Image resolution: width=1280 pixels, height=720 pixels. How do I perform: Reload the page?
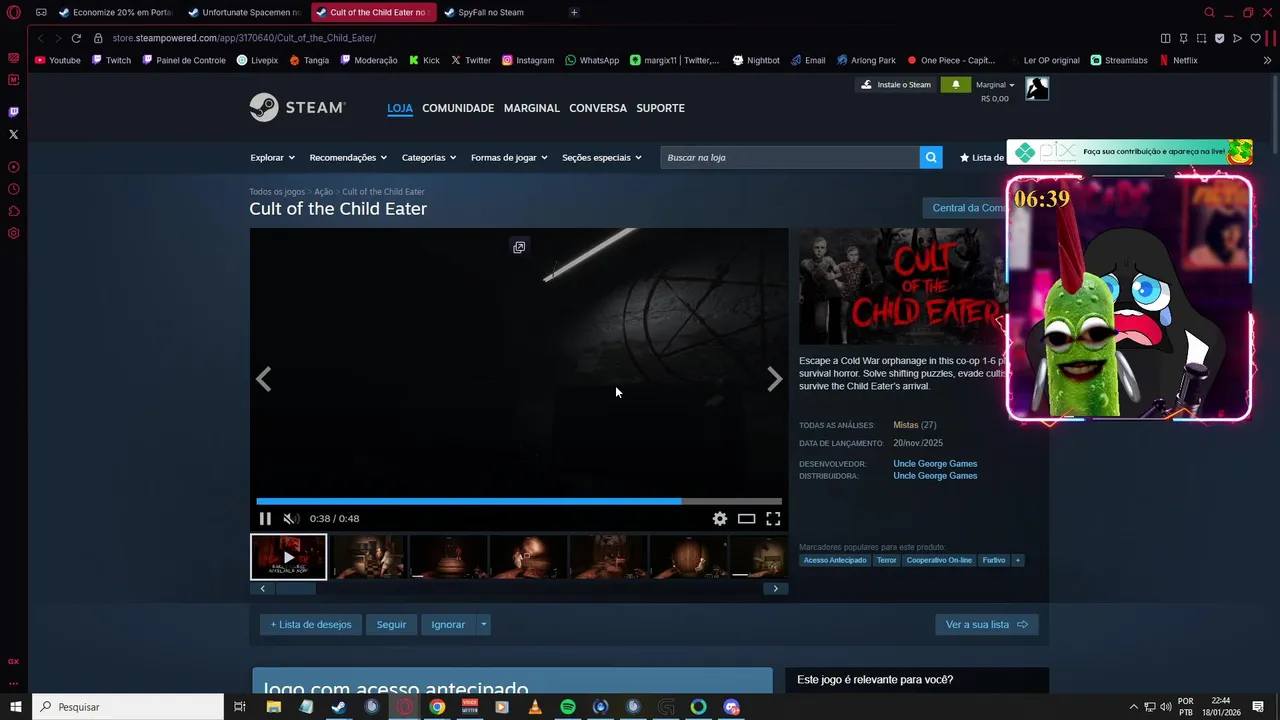pos(76,38)
